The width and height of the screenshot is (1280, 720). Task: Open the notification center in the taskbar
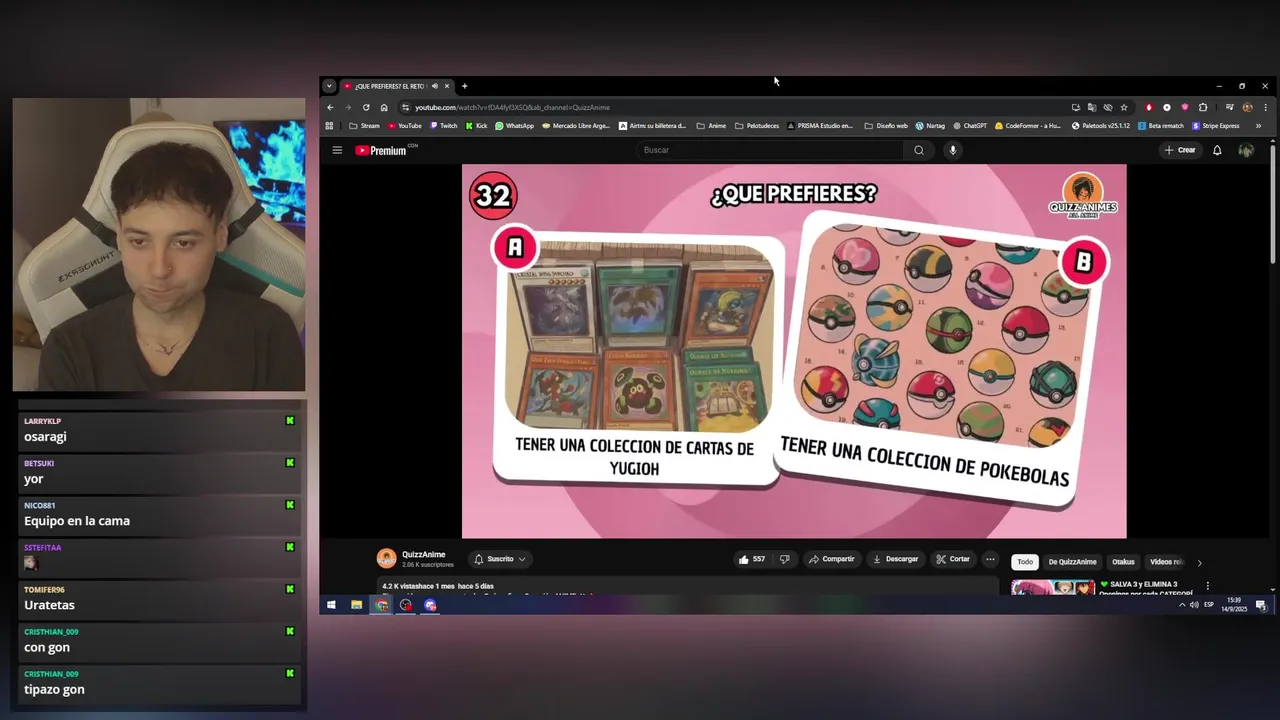pos(1261,605)
